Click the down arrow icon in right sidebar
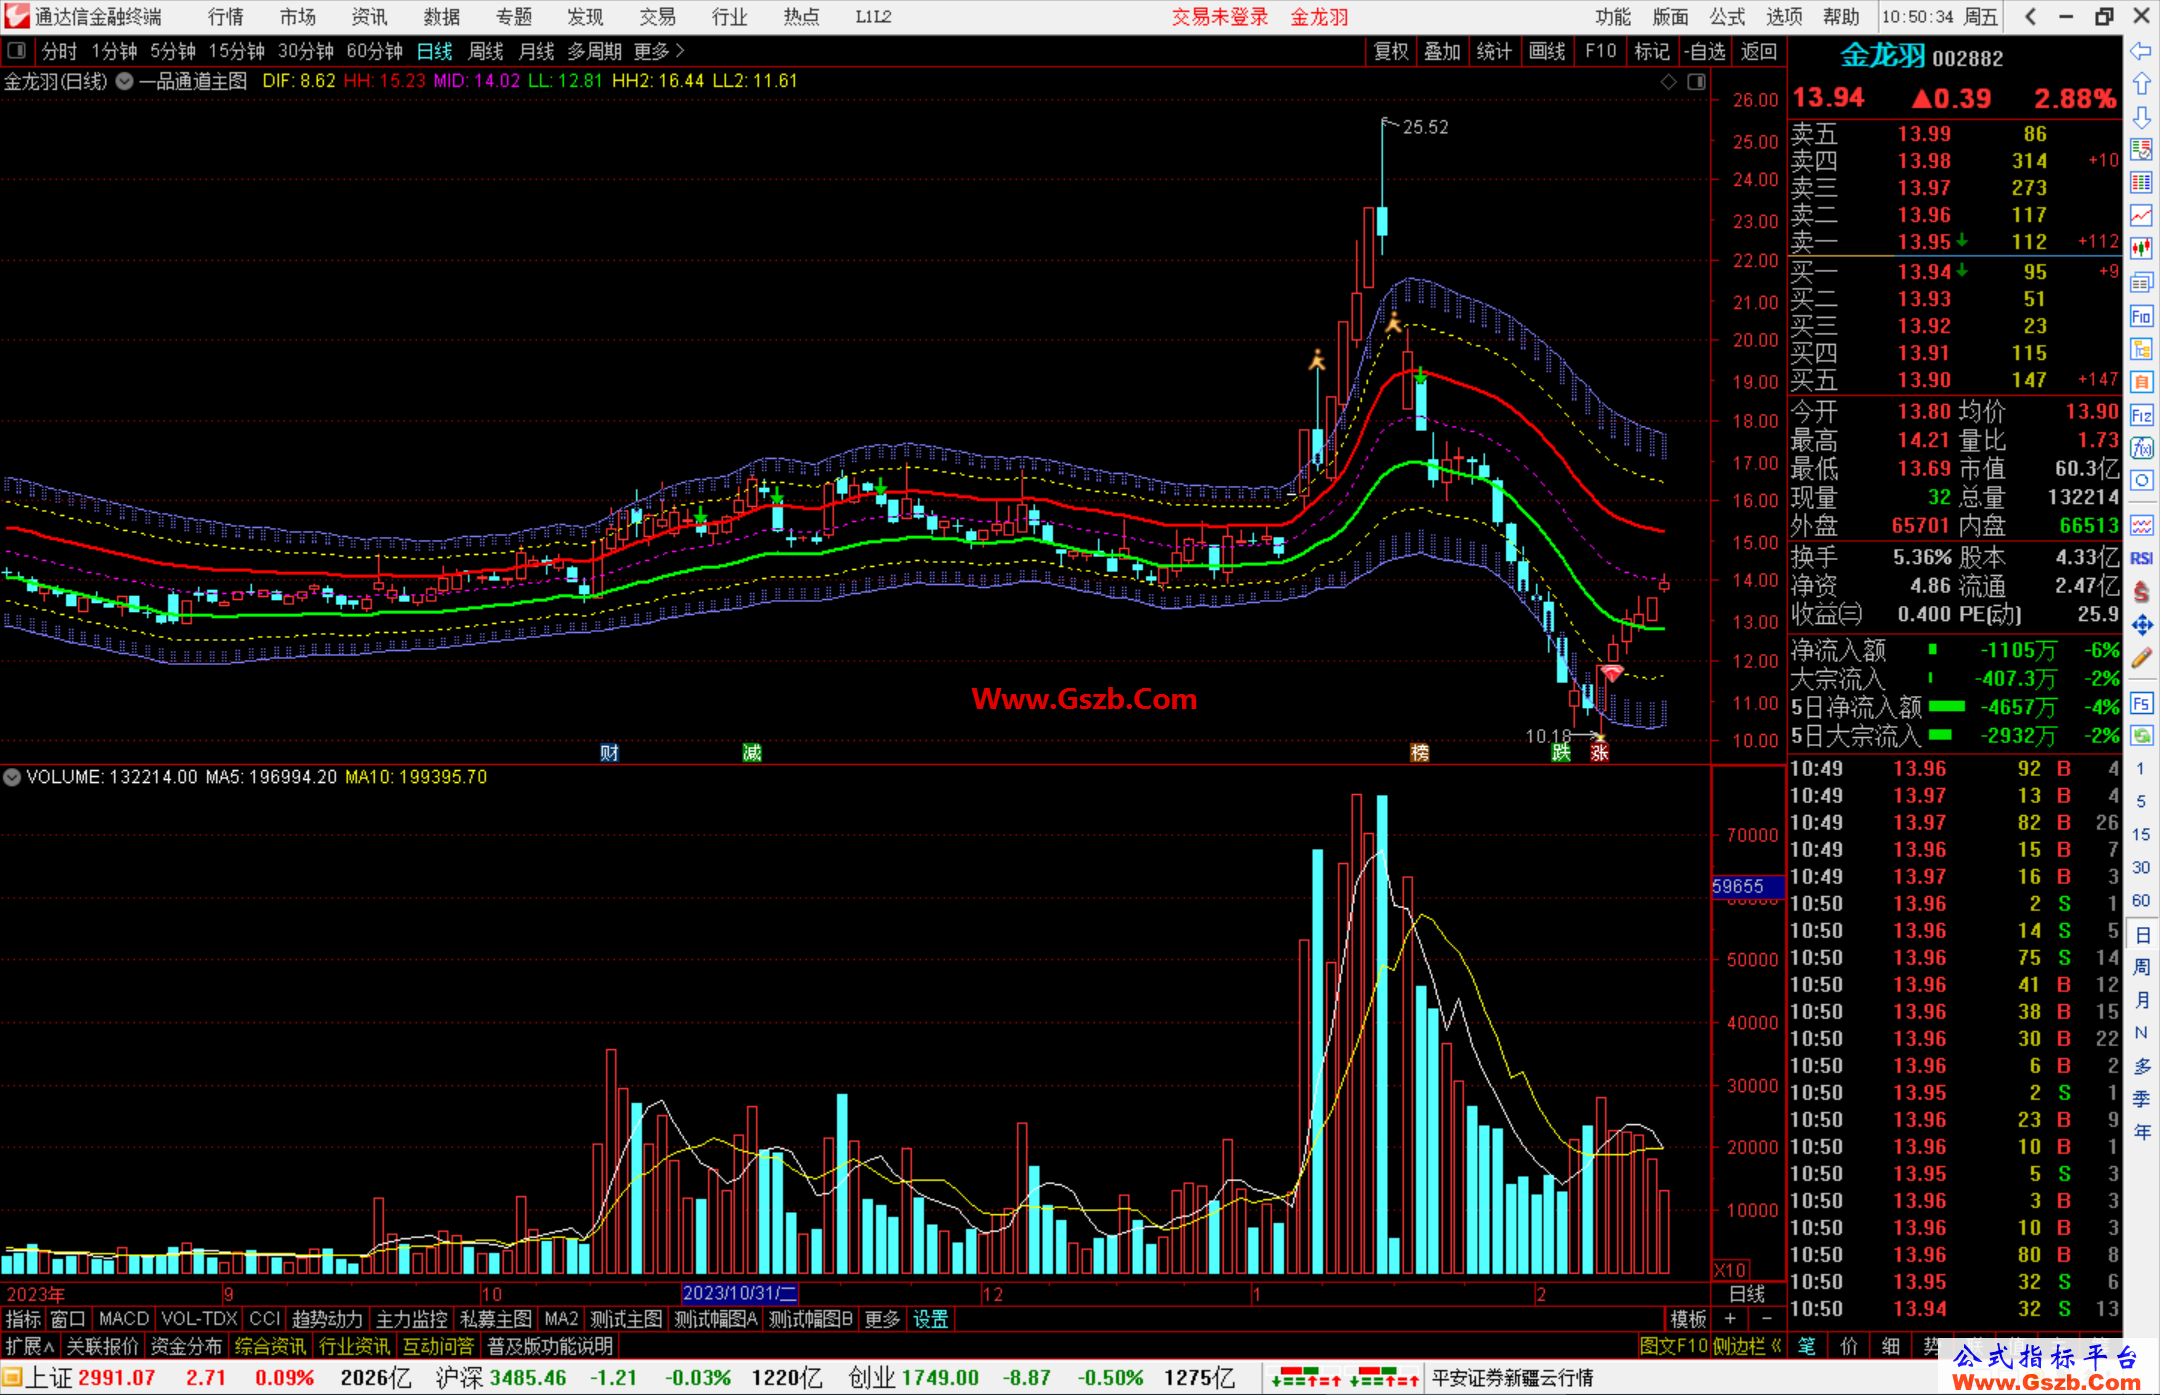This screenshot has width=2160, height=1395. click(x=2141, y=117)
